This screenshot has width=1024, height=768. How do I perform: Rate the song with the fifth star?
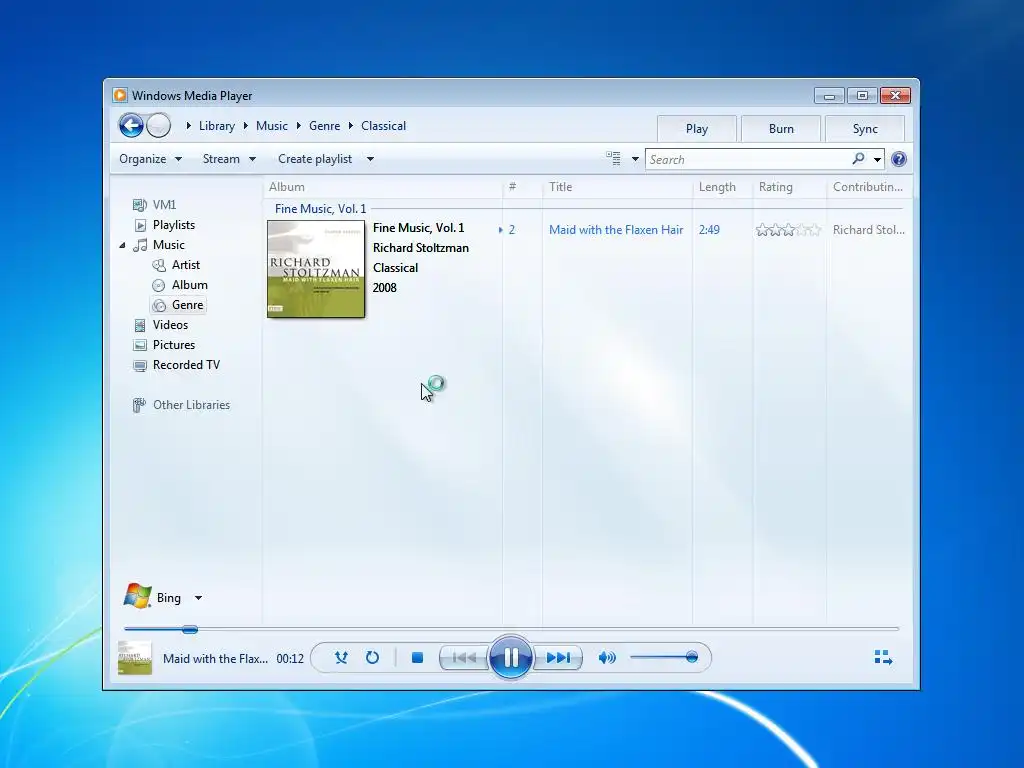[x=814, y=230]
